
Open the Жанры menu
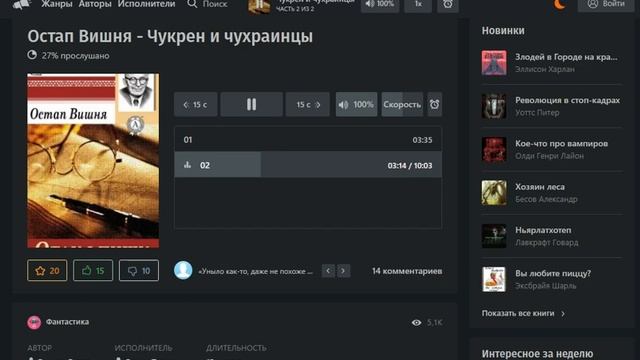[57, 4]
